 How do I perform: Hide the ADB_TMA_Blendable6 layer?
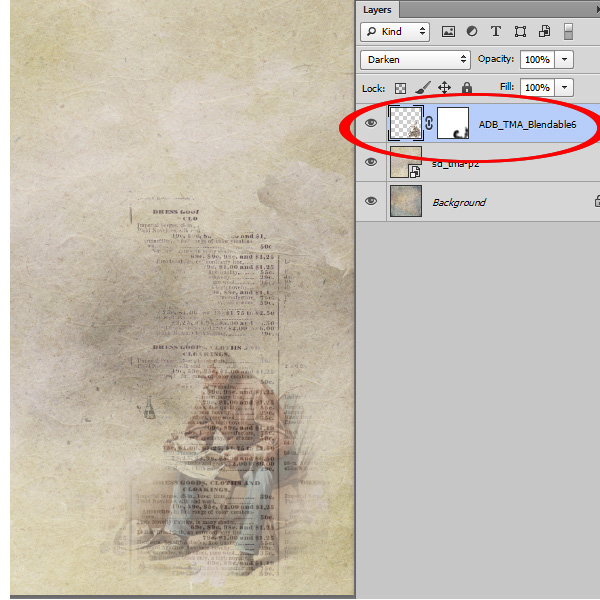[x=370, y=123]
